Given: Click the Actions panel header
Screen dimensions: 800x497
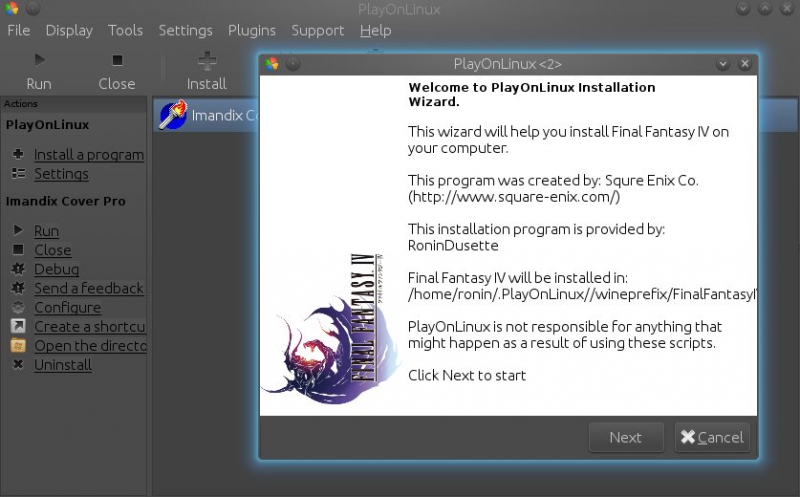Looking at the screenshot, I should pos(73,104).
